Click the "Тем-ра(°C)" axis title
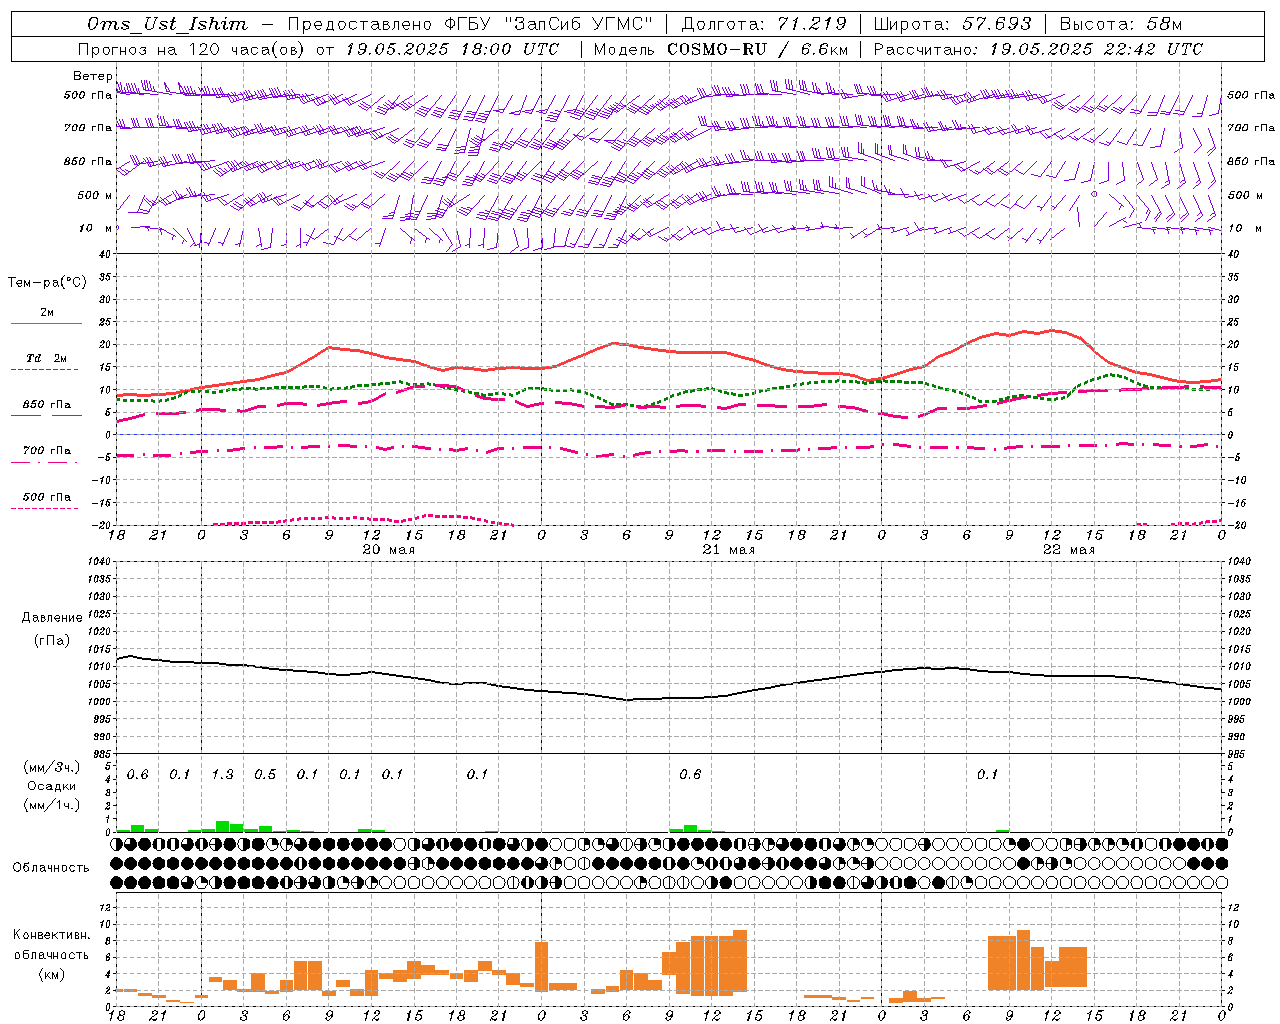Screen dimensions: 1280x1024 [x=47, y=283]
